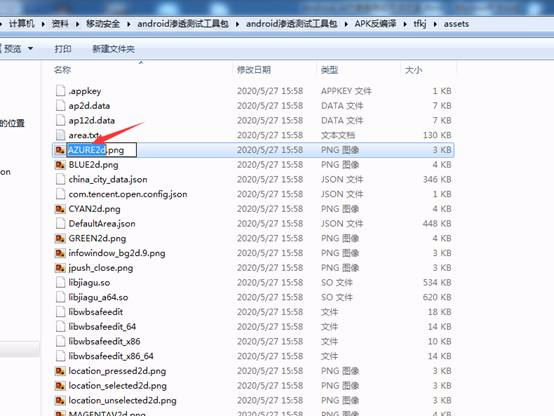Select the CYAN2d.png file icon
Viewport: 554px width, 416px height.
pos(60,209)
